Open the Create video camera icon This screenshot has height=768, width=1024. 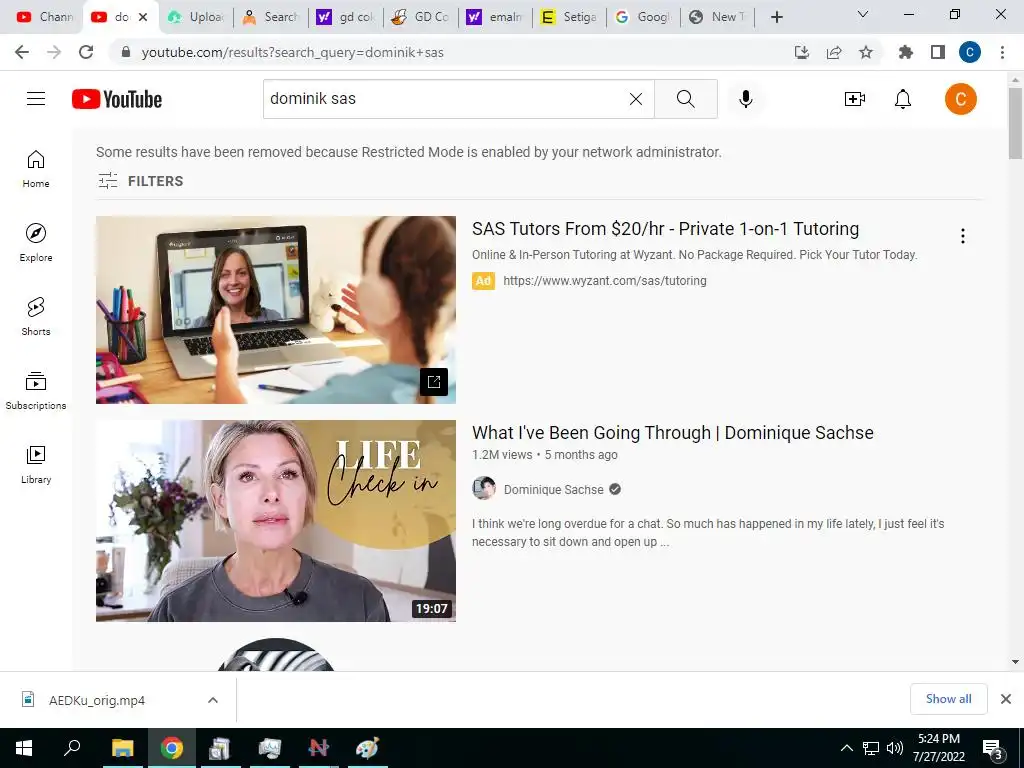855,99
